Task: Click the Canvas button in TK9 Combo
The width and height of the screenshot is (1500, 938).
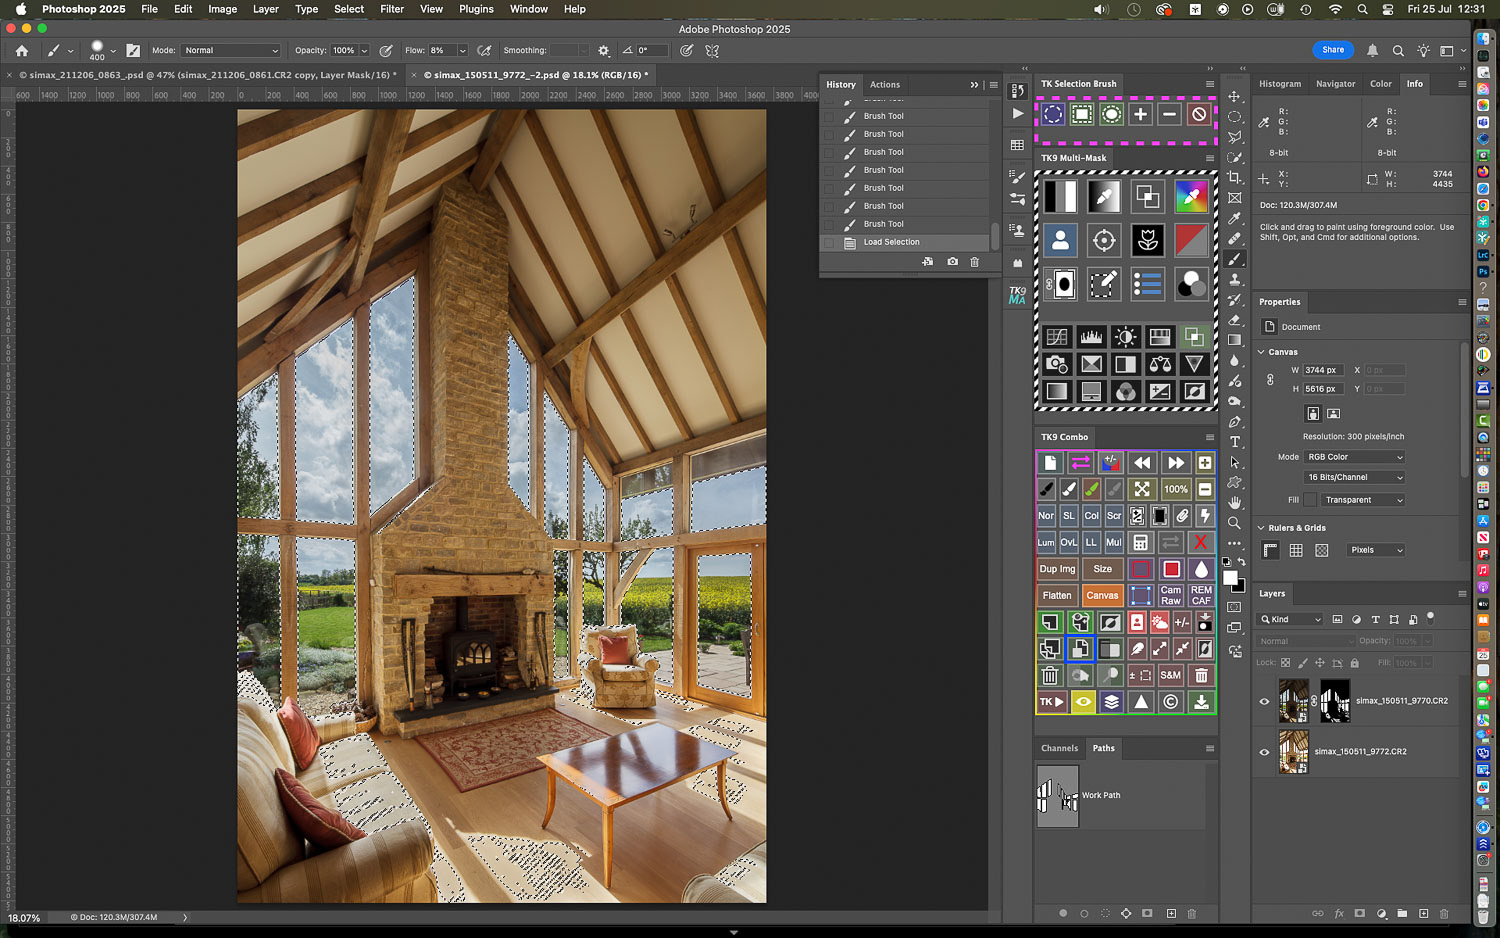Action: 1103,595
